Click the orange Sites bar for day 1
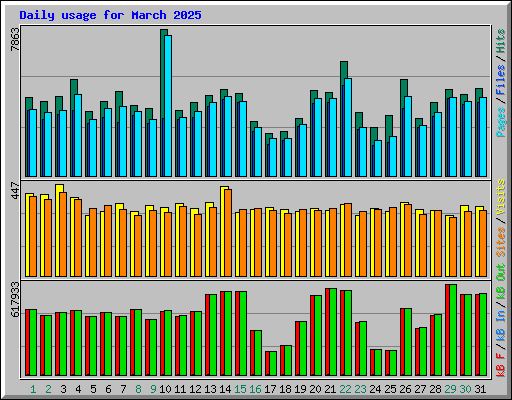 coord(33,236)
